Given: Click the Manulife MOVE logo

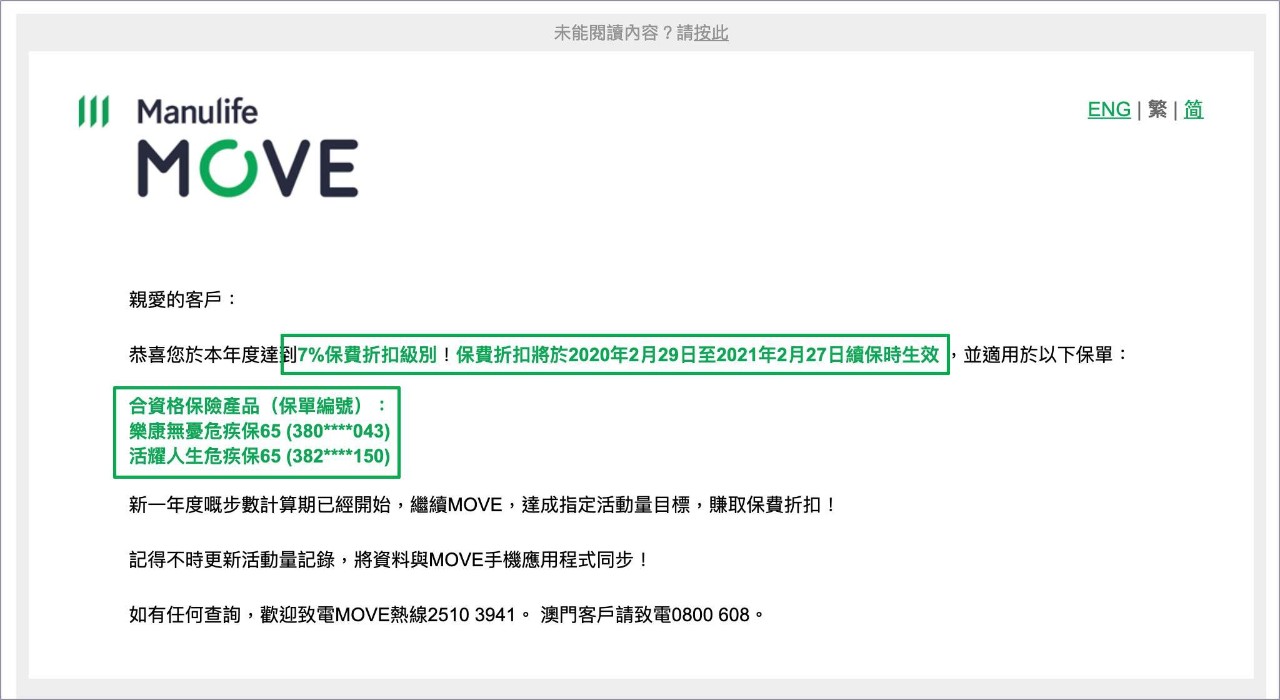Looking at the screenshot, I should point(218,146).
